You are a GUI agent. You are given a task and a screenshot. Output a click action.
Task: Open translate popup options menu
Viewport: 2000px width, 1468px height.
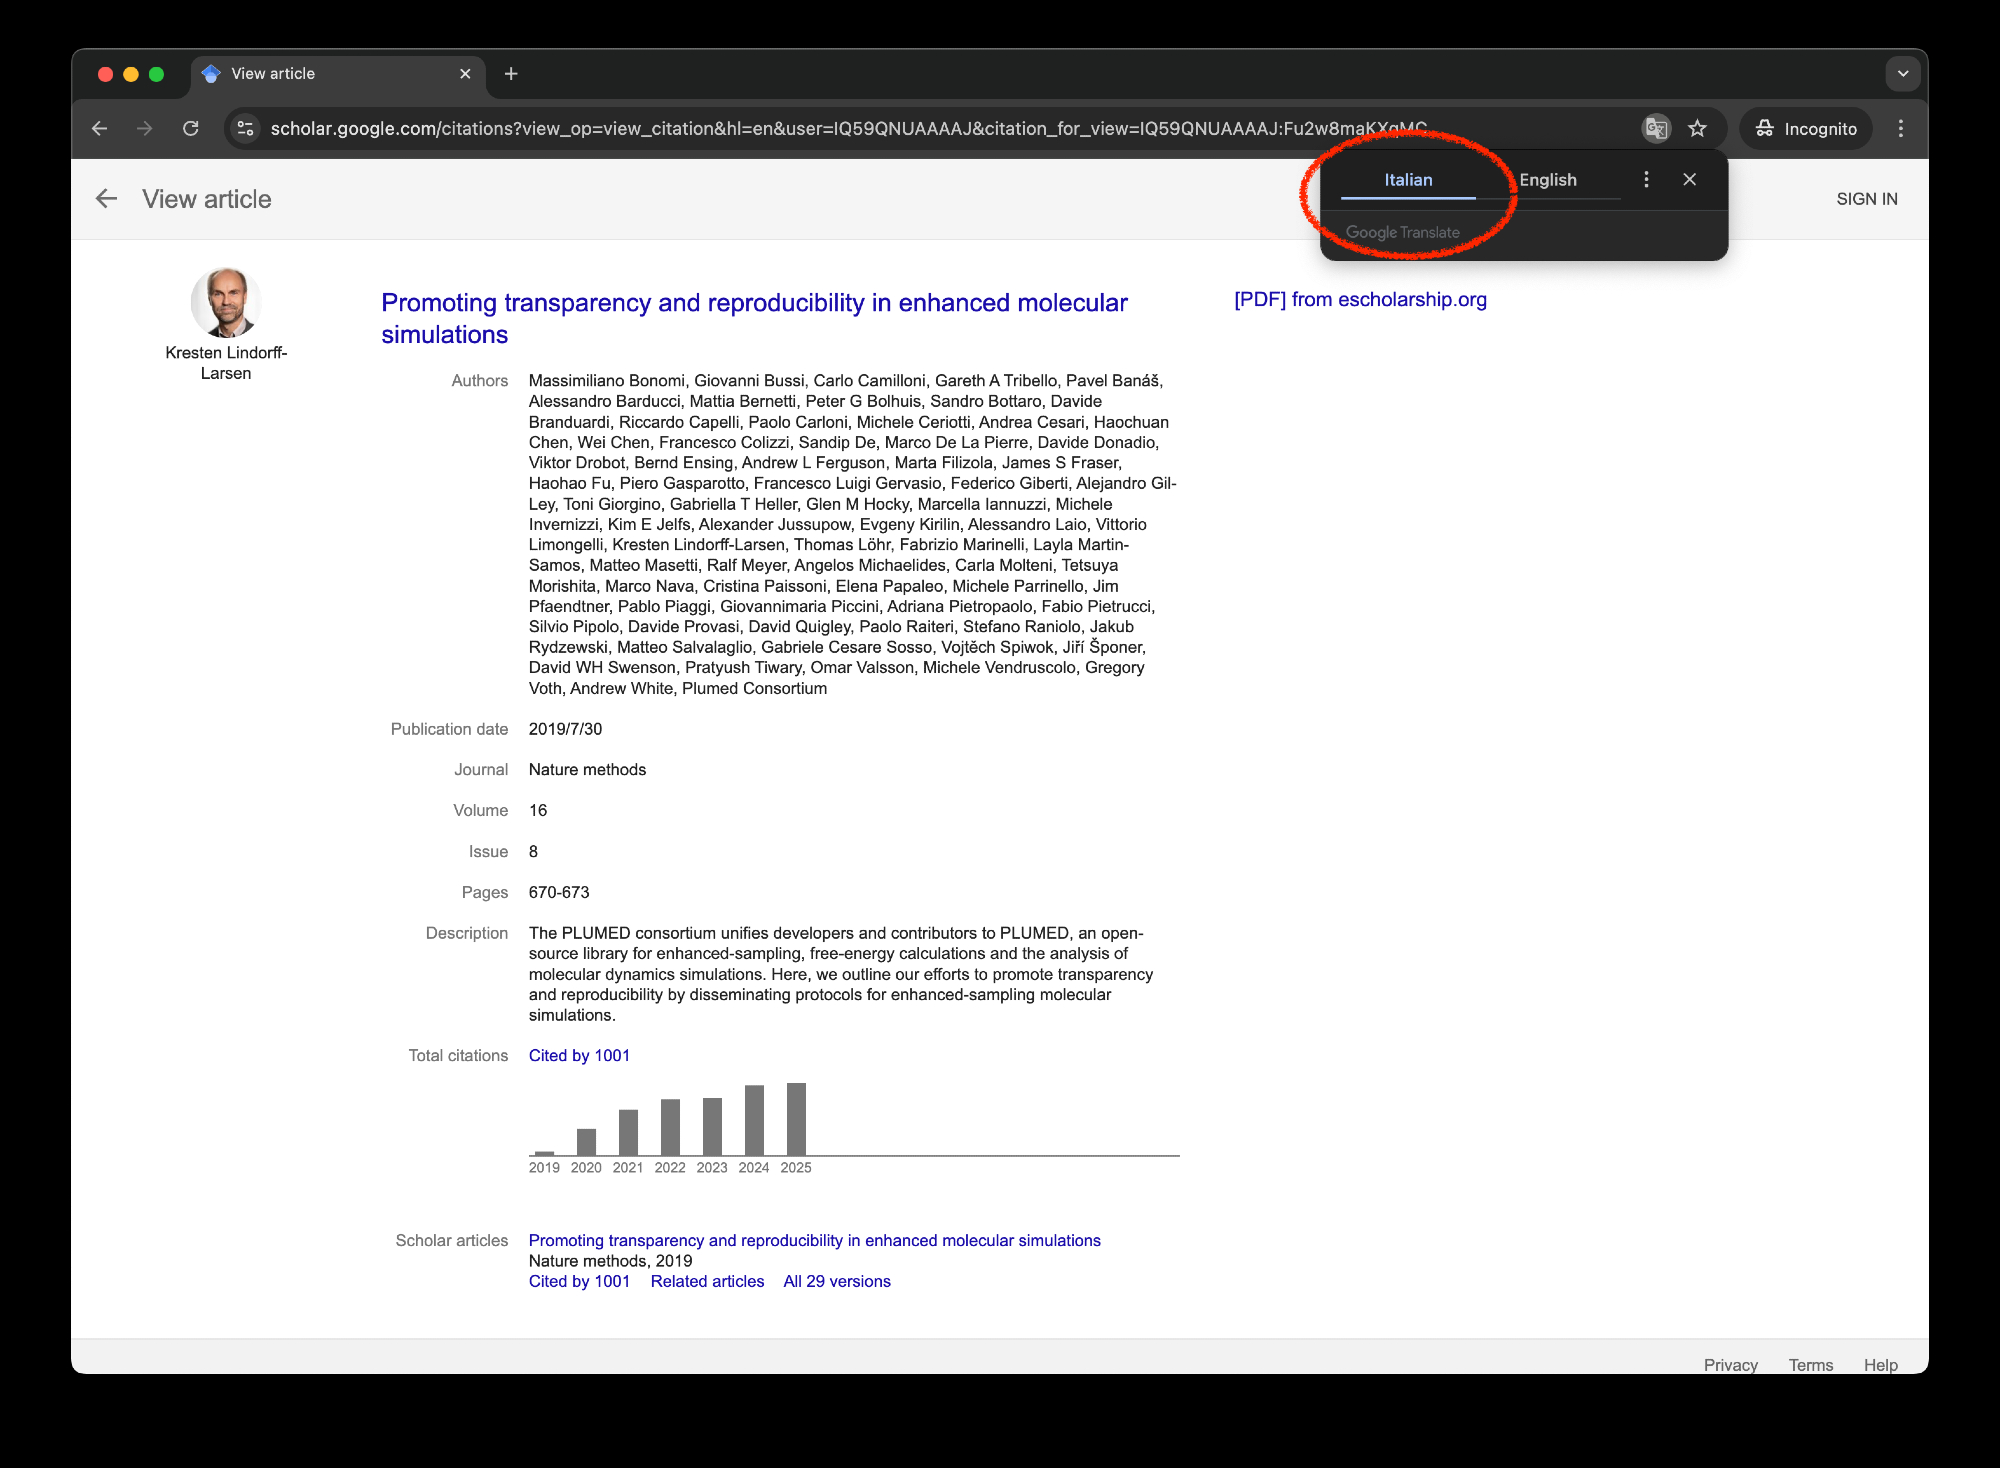coord(1646,179)
